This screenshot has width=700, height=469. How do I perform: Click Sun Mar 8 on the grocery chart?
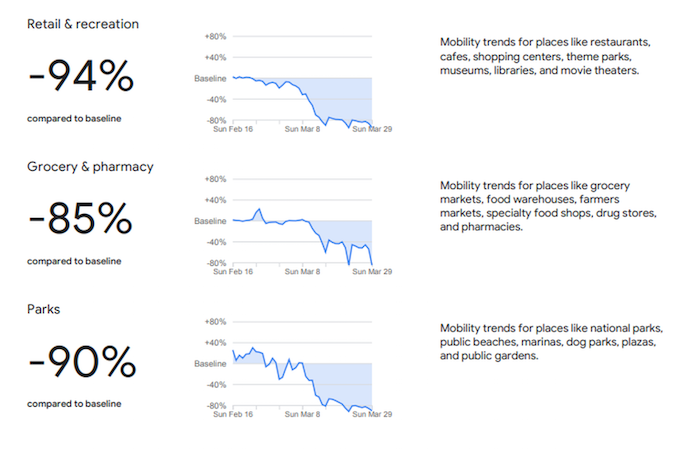[x=304, y=272]
